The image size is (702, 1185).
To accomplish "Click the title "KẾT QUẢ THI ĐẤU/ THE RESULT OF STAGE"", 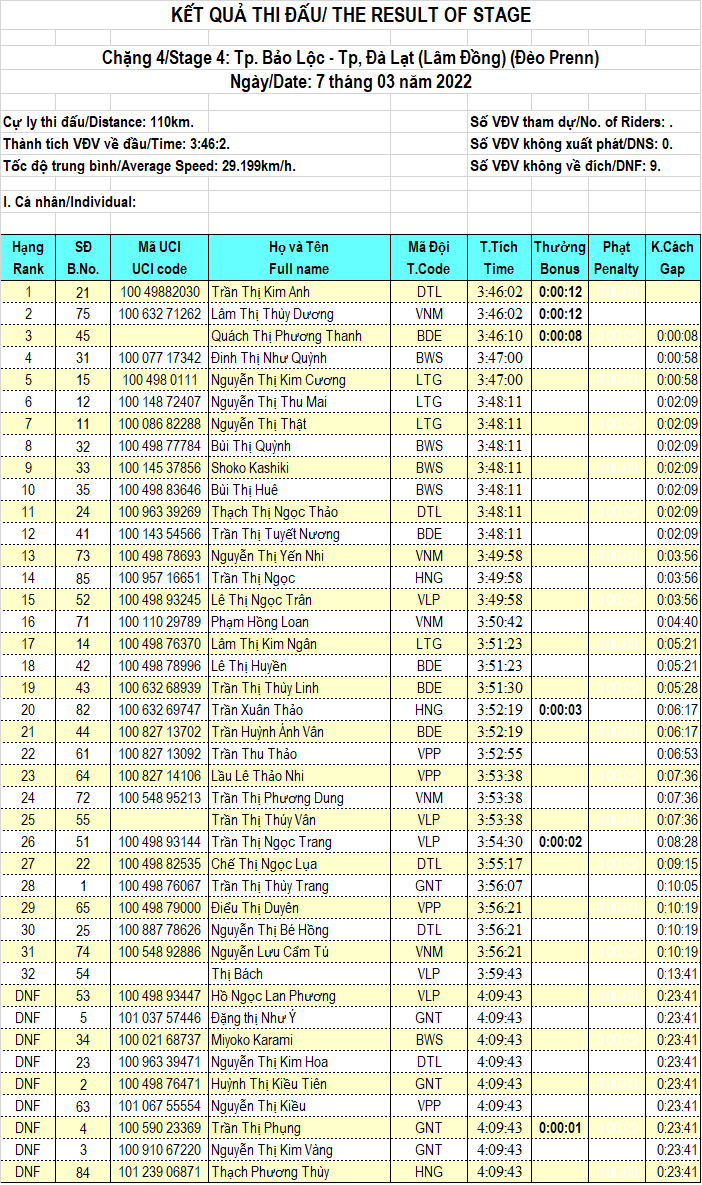I will 350,15.
